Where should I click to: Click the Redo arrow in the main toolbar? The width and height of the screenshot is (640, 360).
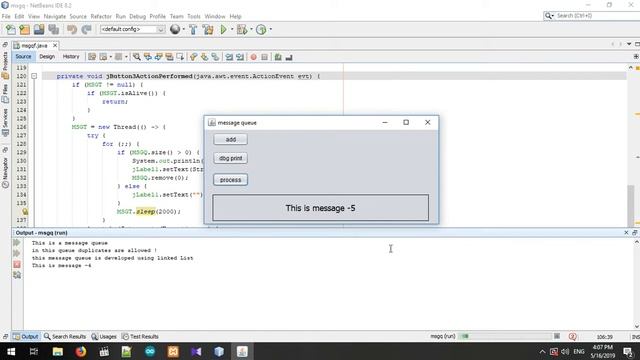pyautogui.click(x=86, y=29)
